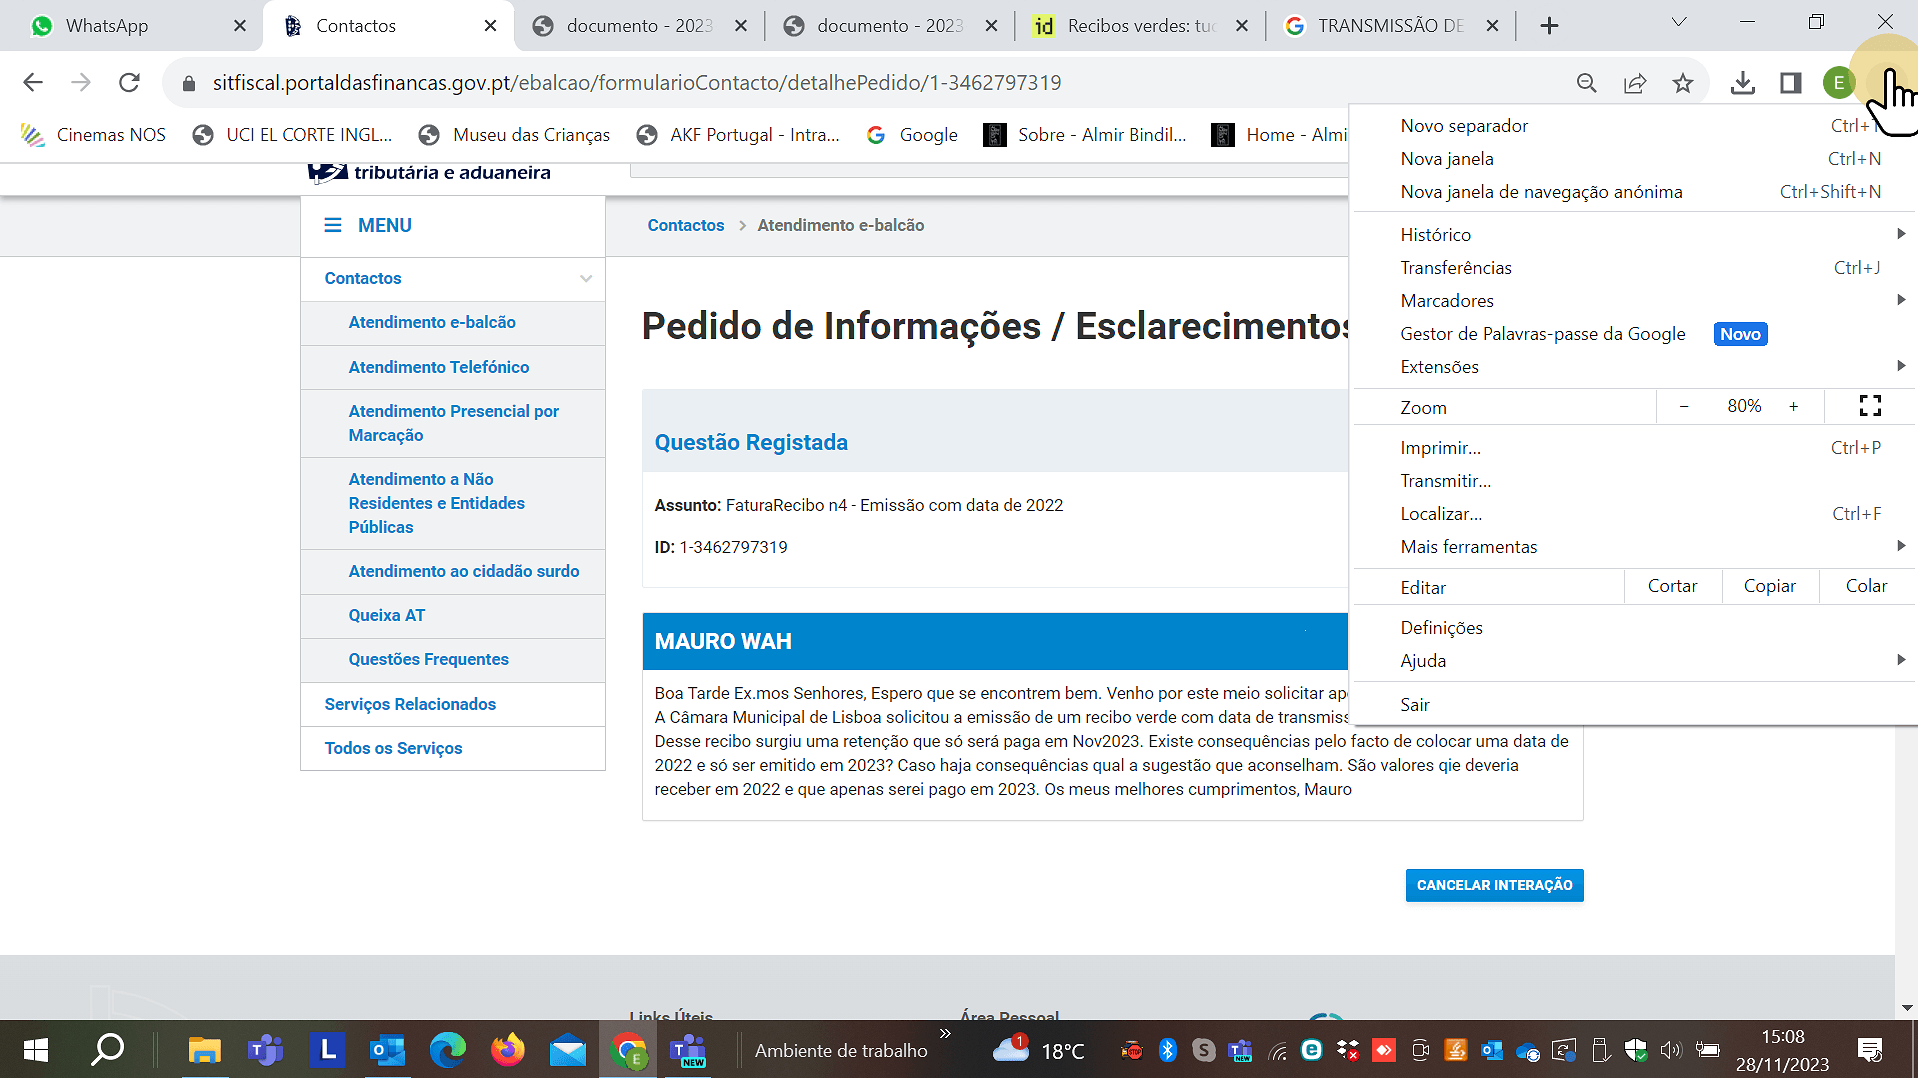Click the bookmark star icon in address bar
The height and width of the screenshot is (1078, 1918).
[1683, 83]
